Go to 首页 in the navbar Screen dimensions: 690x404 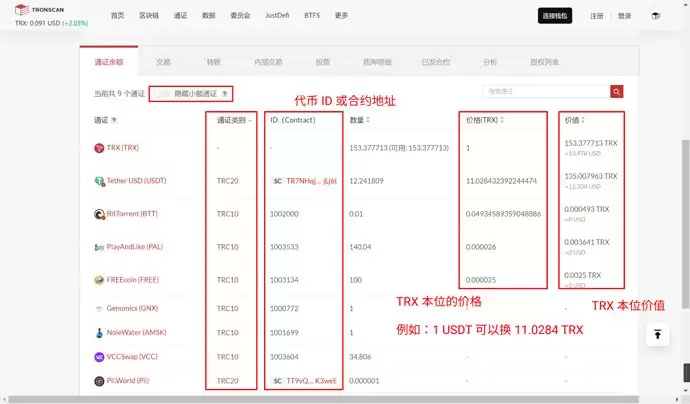pyautogui.click(x=117, y=15)
